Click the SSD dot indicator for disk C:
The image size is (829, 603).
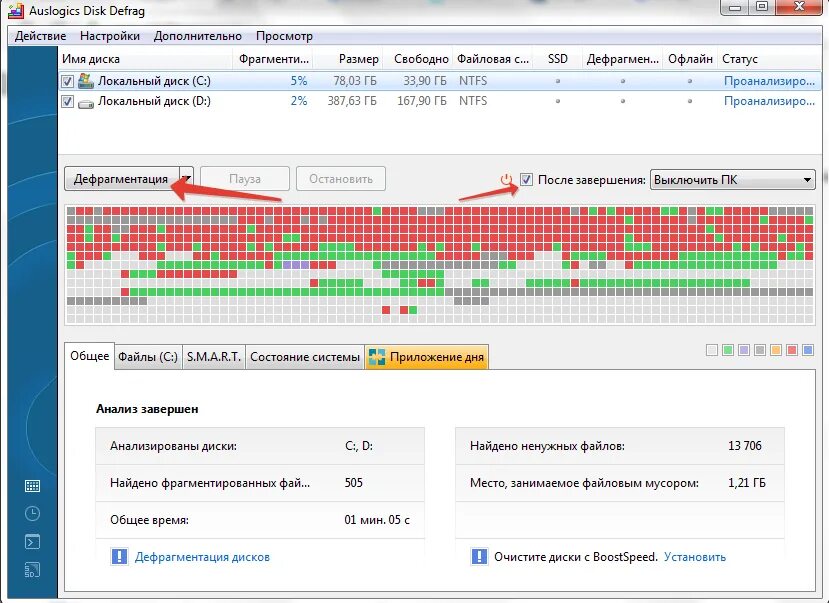click(x=558, y=81)
